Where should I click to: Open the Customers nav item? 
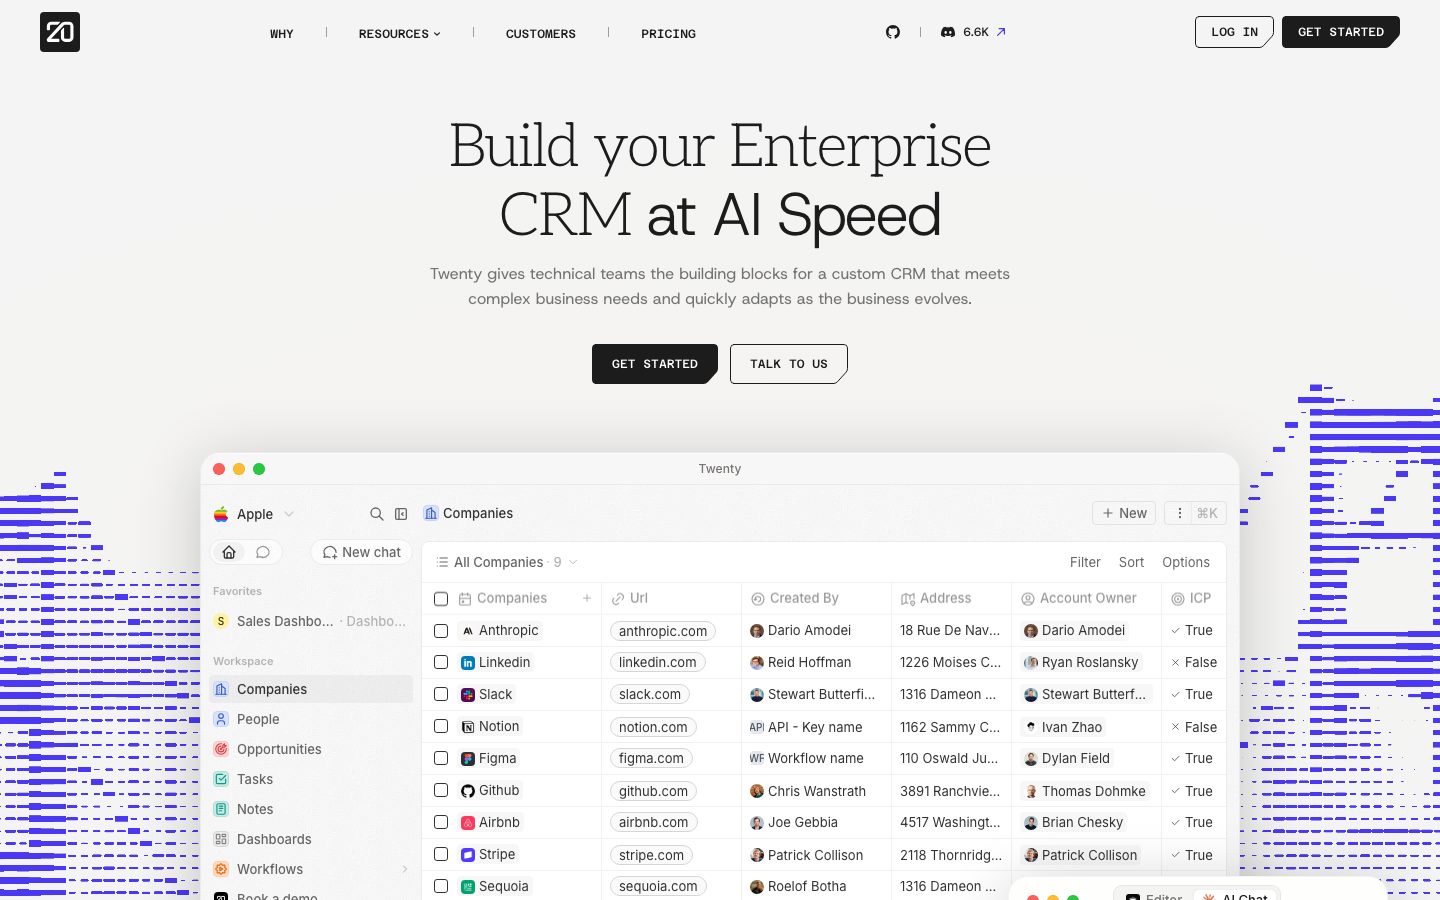[x=541, y=34]
